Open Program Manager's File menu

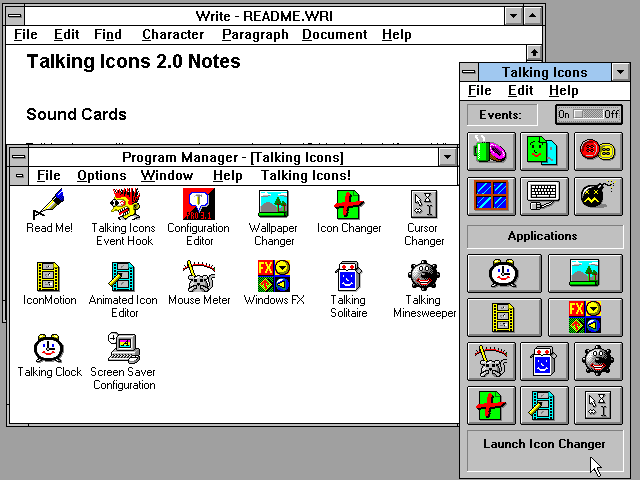tap(49, 176)
